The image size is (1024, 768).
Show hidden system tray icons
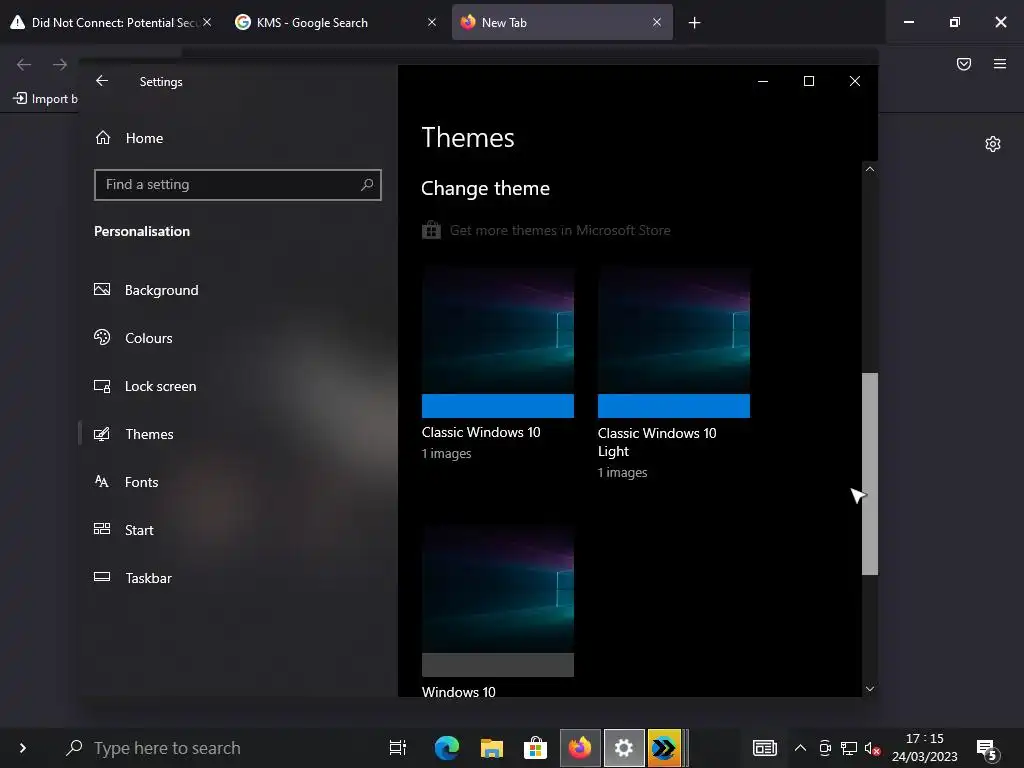[x=800, y=748]
